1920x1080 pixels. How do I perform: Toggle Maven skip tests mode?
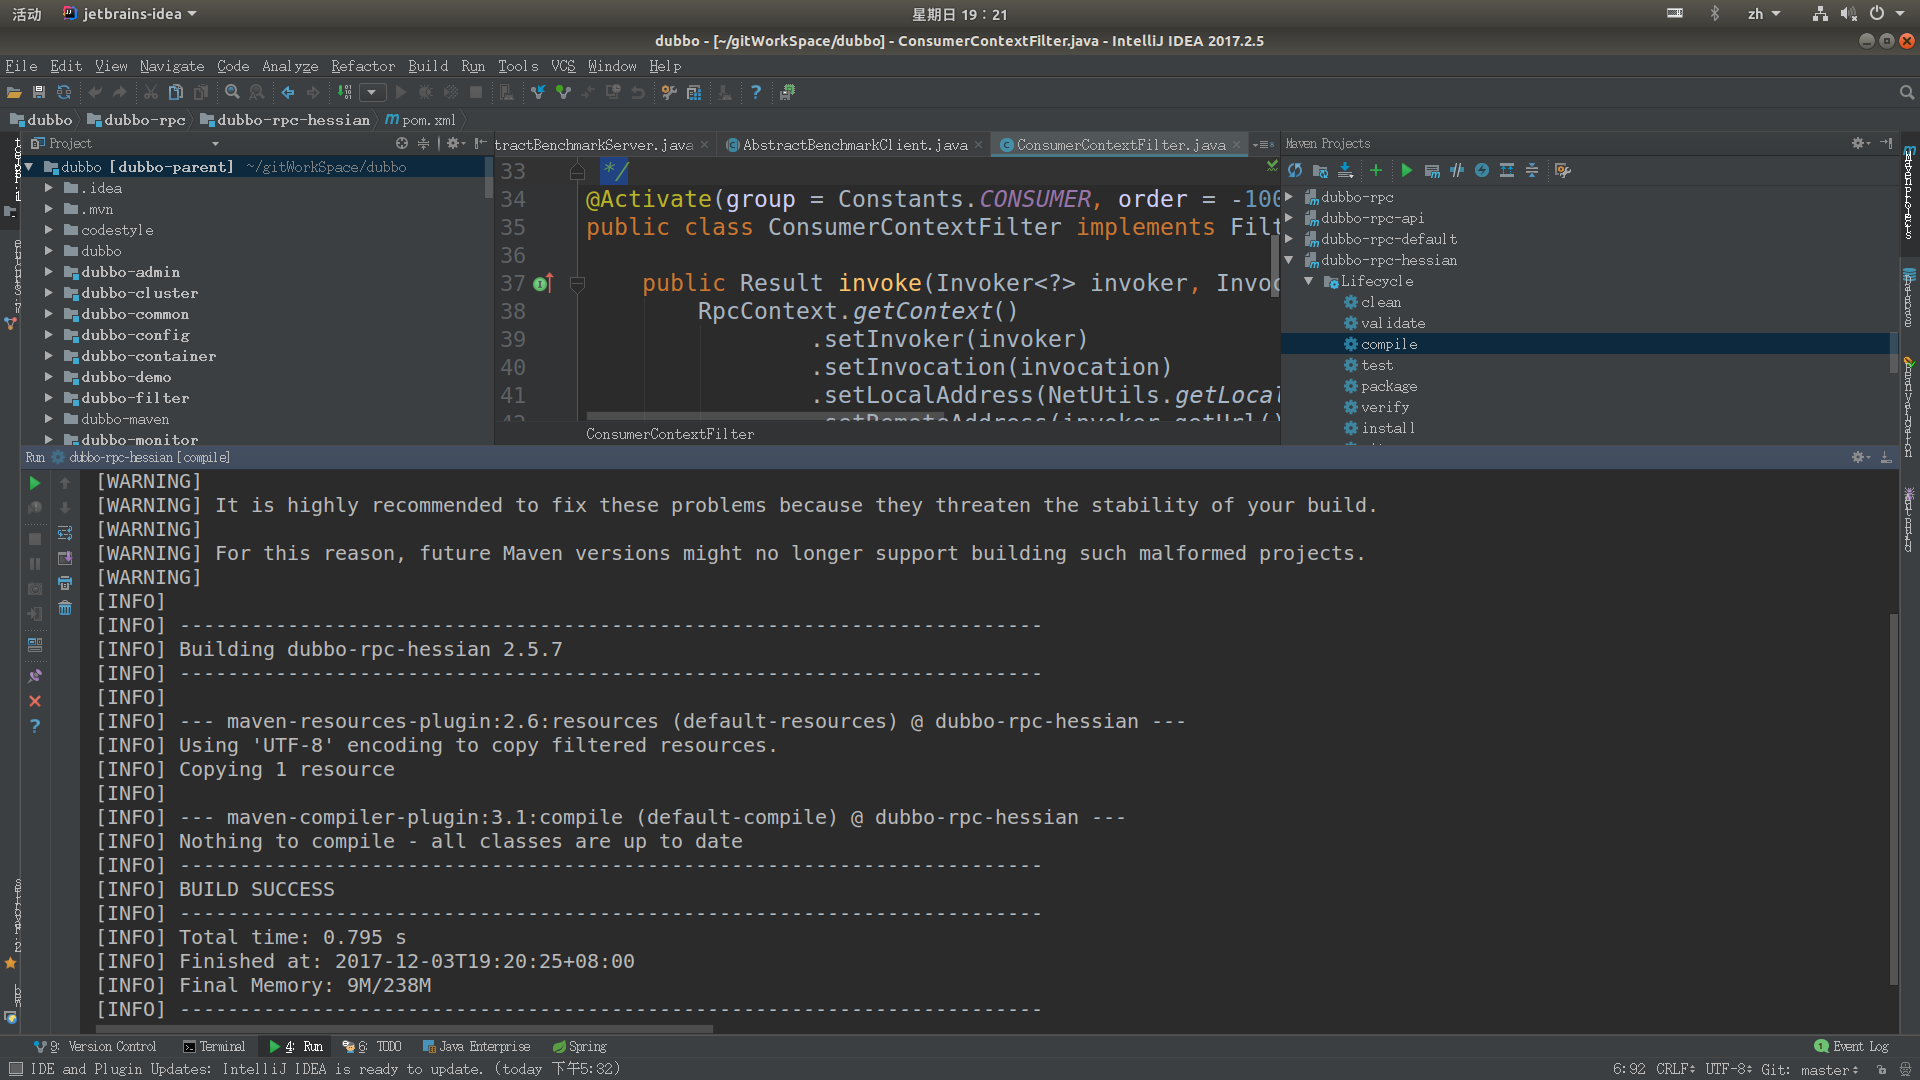(x=1482, y=171)
